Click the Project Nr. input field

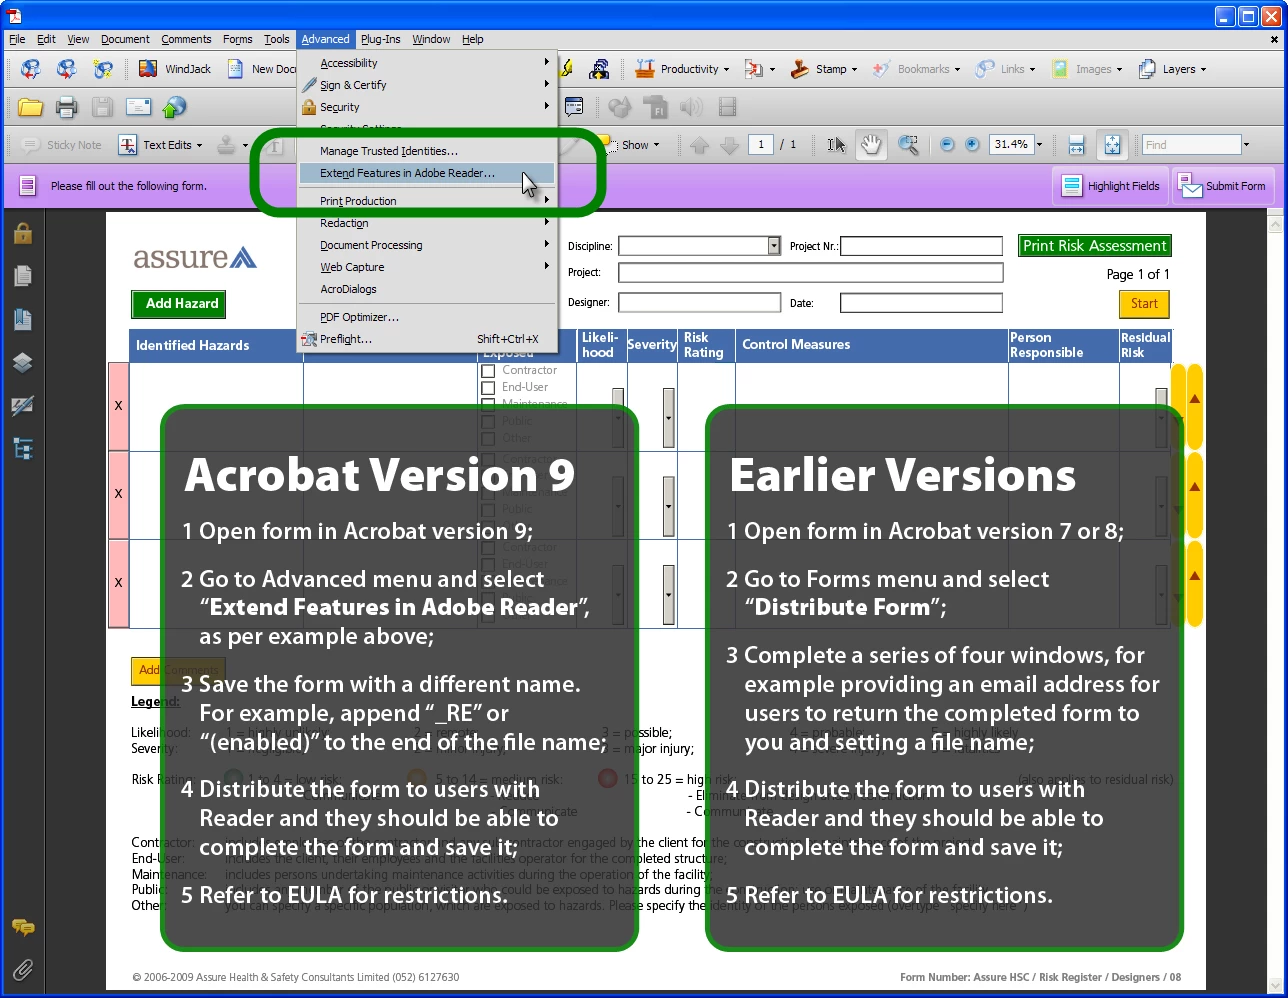pyautogui.click(x=921, y=246)
